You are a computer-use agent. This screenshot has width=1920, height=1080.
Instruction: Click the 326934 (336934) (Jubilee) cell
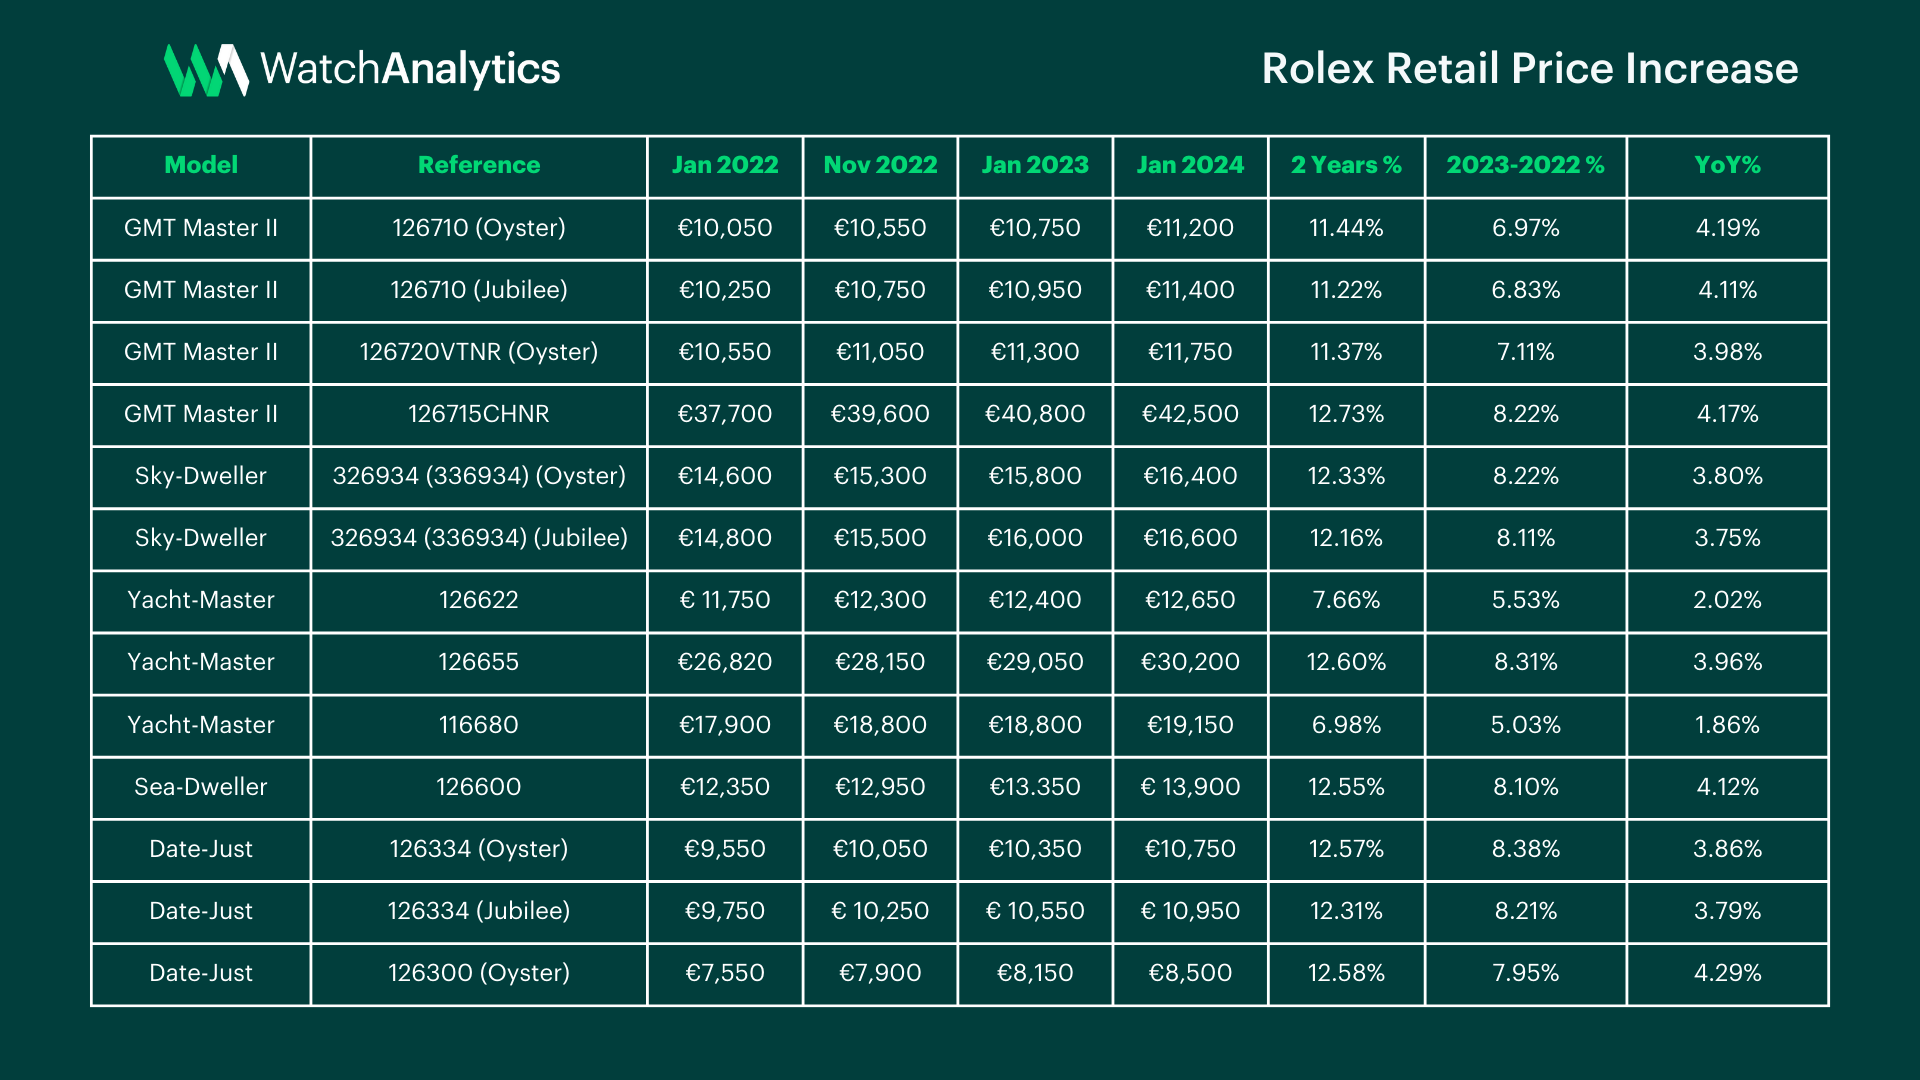478,538
